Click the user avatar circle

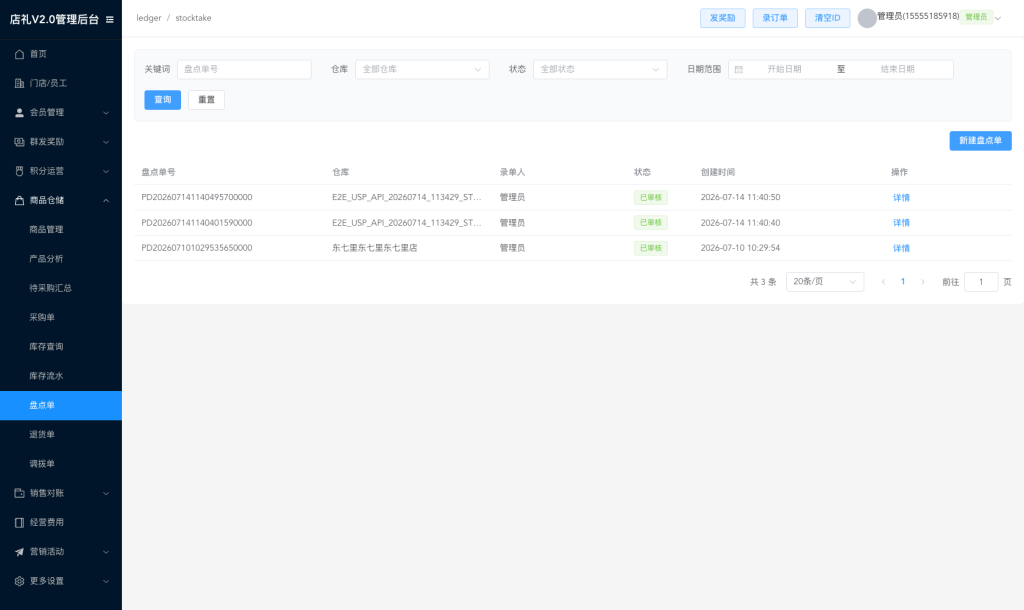click(867, 18)
